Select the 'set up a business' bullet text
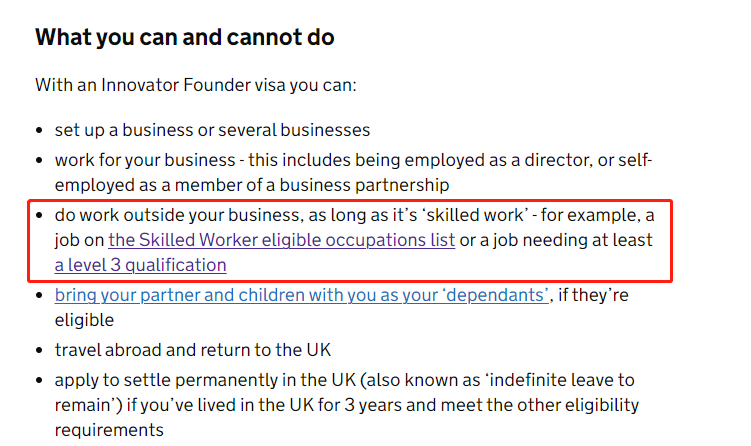 pos(212,130)
